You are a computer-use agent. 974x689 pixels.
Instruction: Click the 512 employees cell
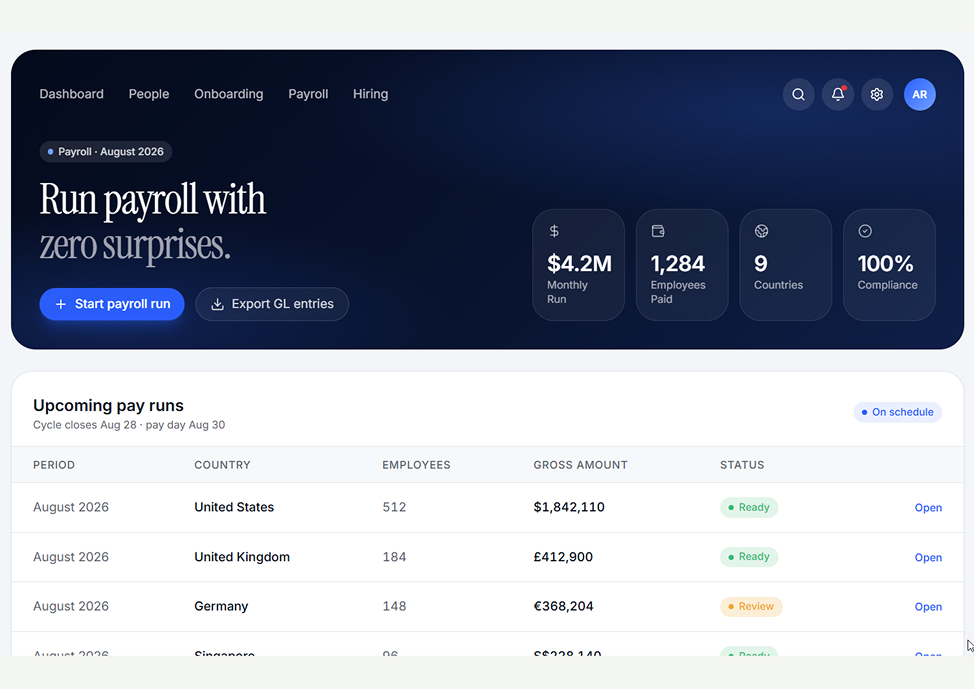394,507
